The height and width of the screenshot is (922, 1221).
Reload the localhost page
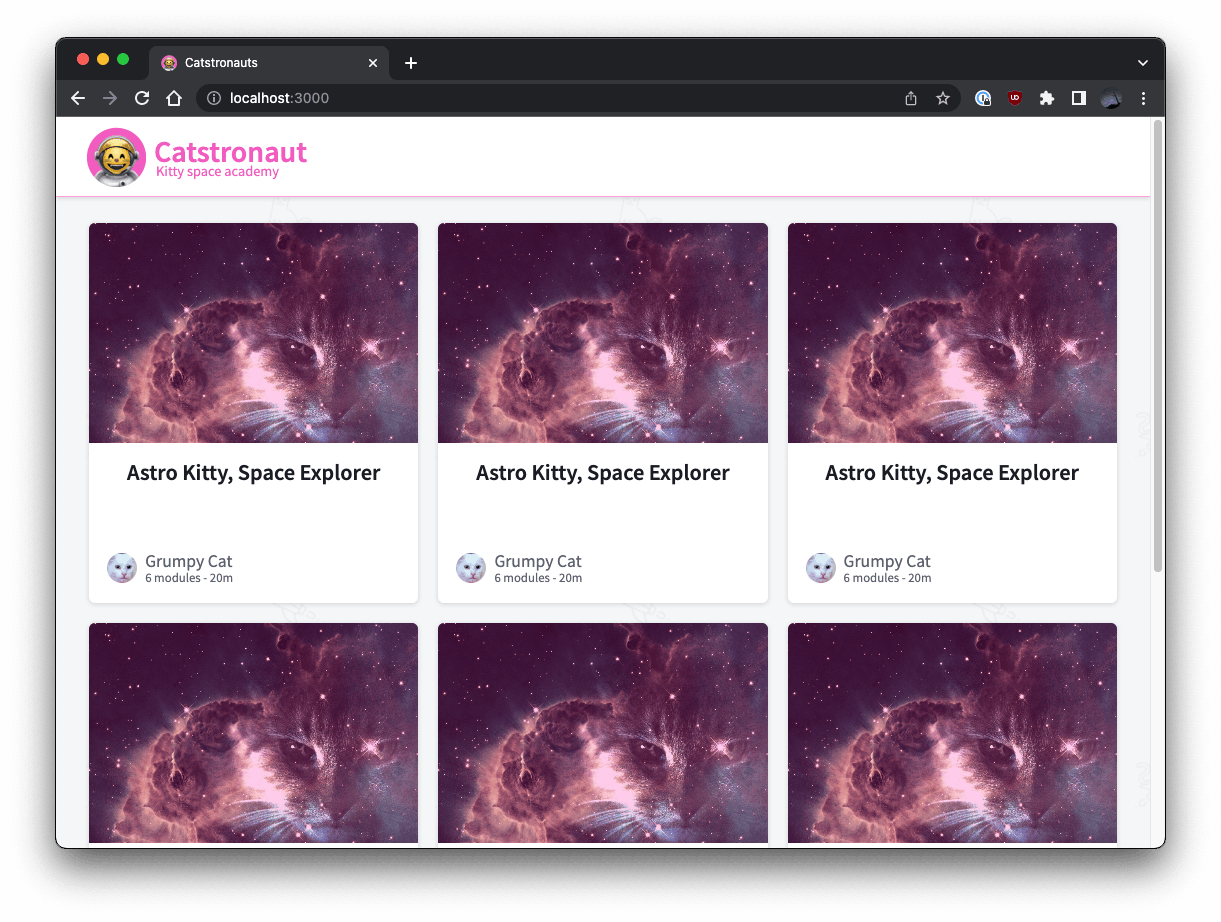tap(142, 98)
